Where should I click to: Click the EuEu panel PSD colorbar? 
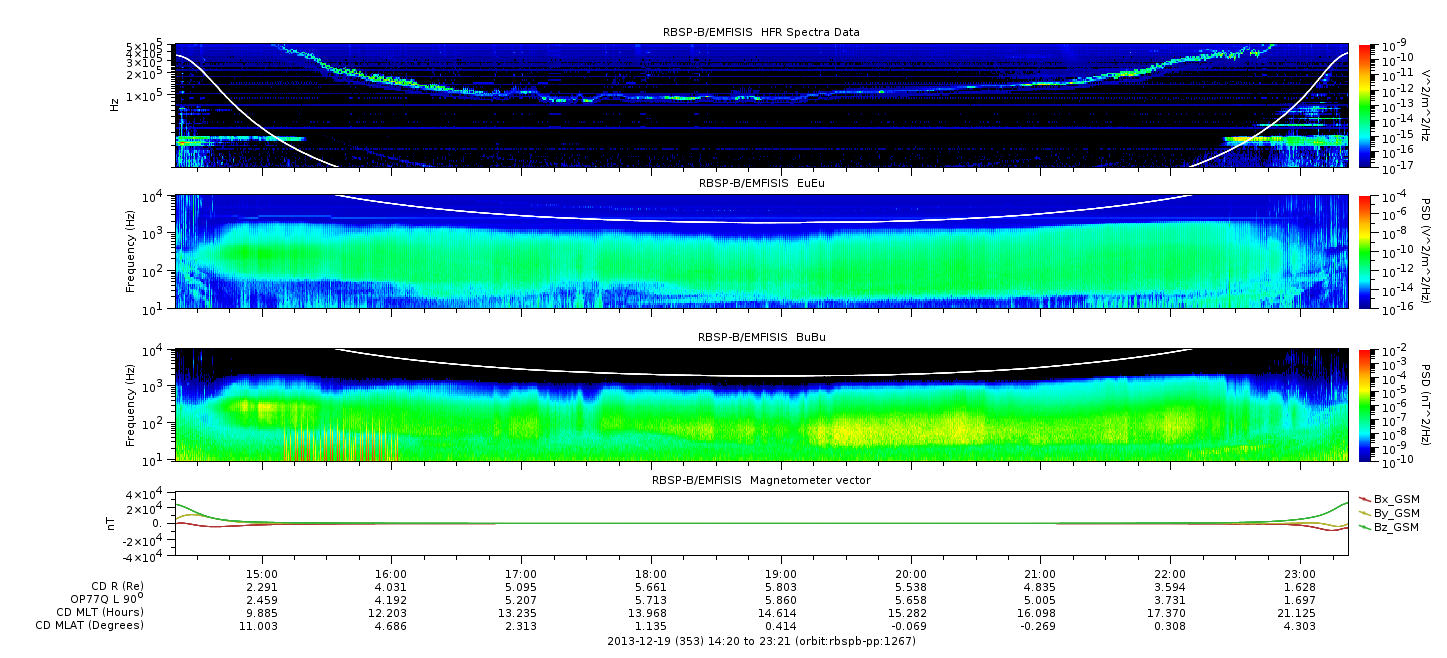click(x=1364, y=251)
